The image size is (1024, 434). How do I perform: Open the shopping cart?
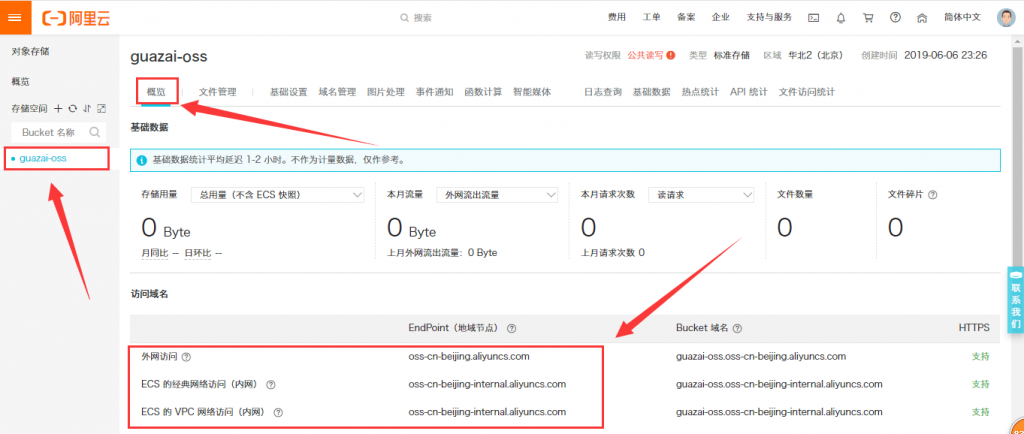[868, 18]
